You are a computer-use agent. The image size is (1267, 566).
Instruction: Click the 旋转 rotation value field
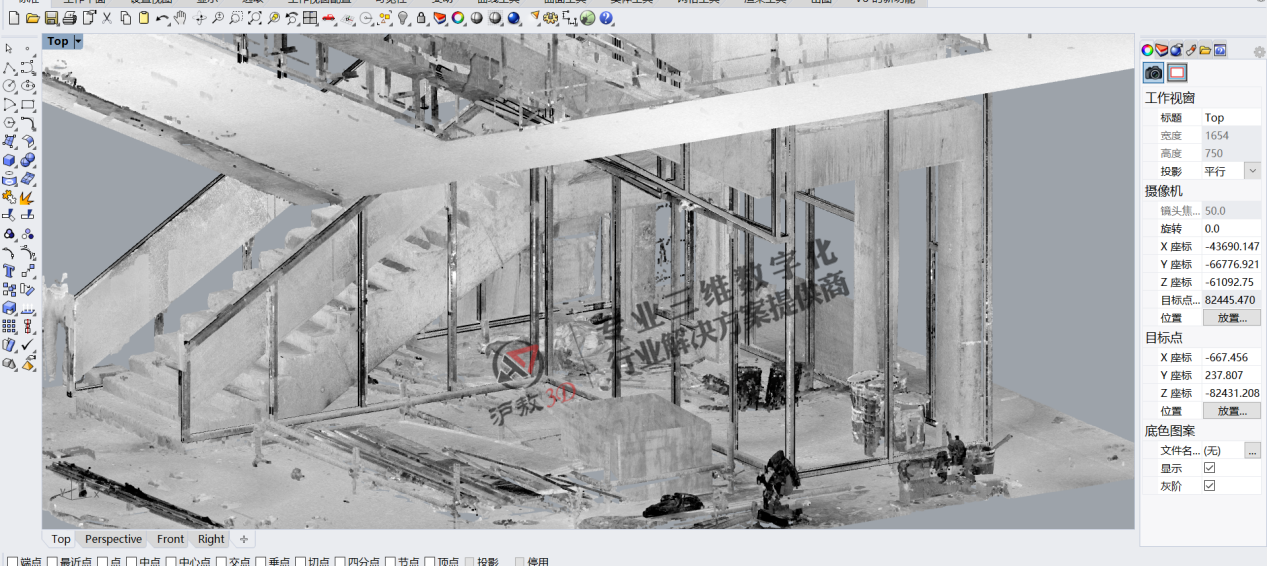[1230, 229]
